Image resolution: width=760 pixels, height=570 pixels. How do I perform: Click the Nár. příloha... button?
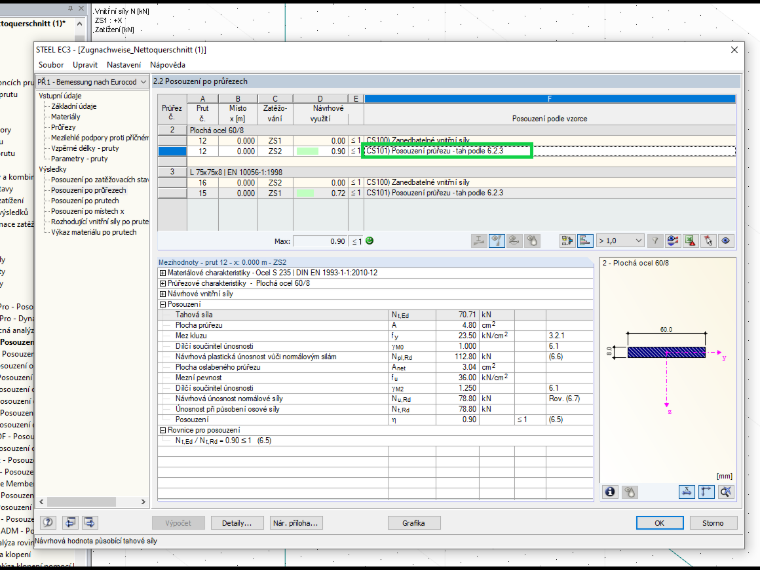pos(295,523)
